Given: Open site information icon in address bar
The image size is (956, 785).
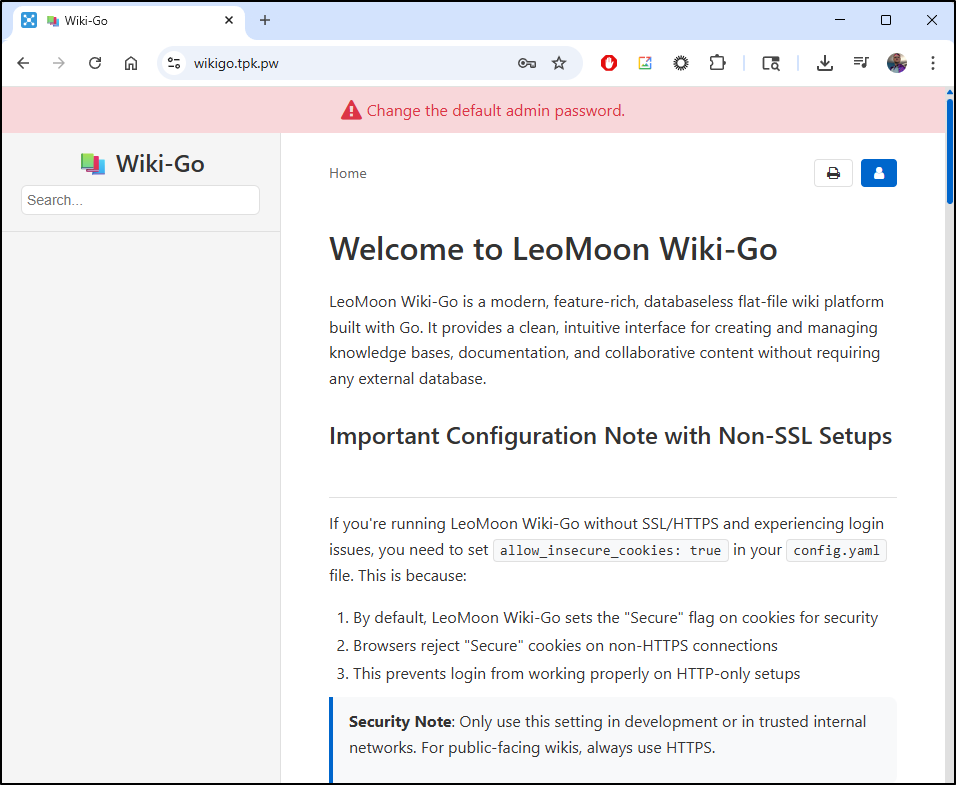Looking at the screenshot, I should (174, 63).
